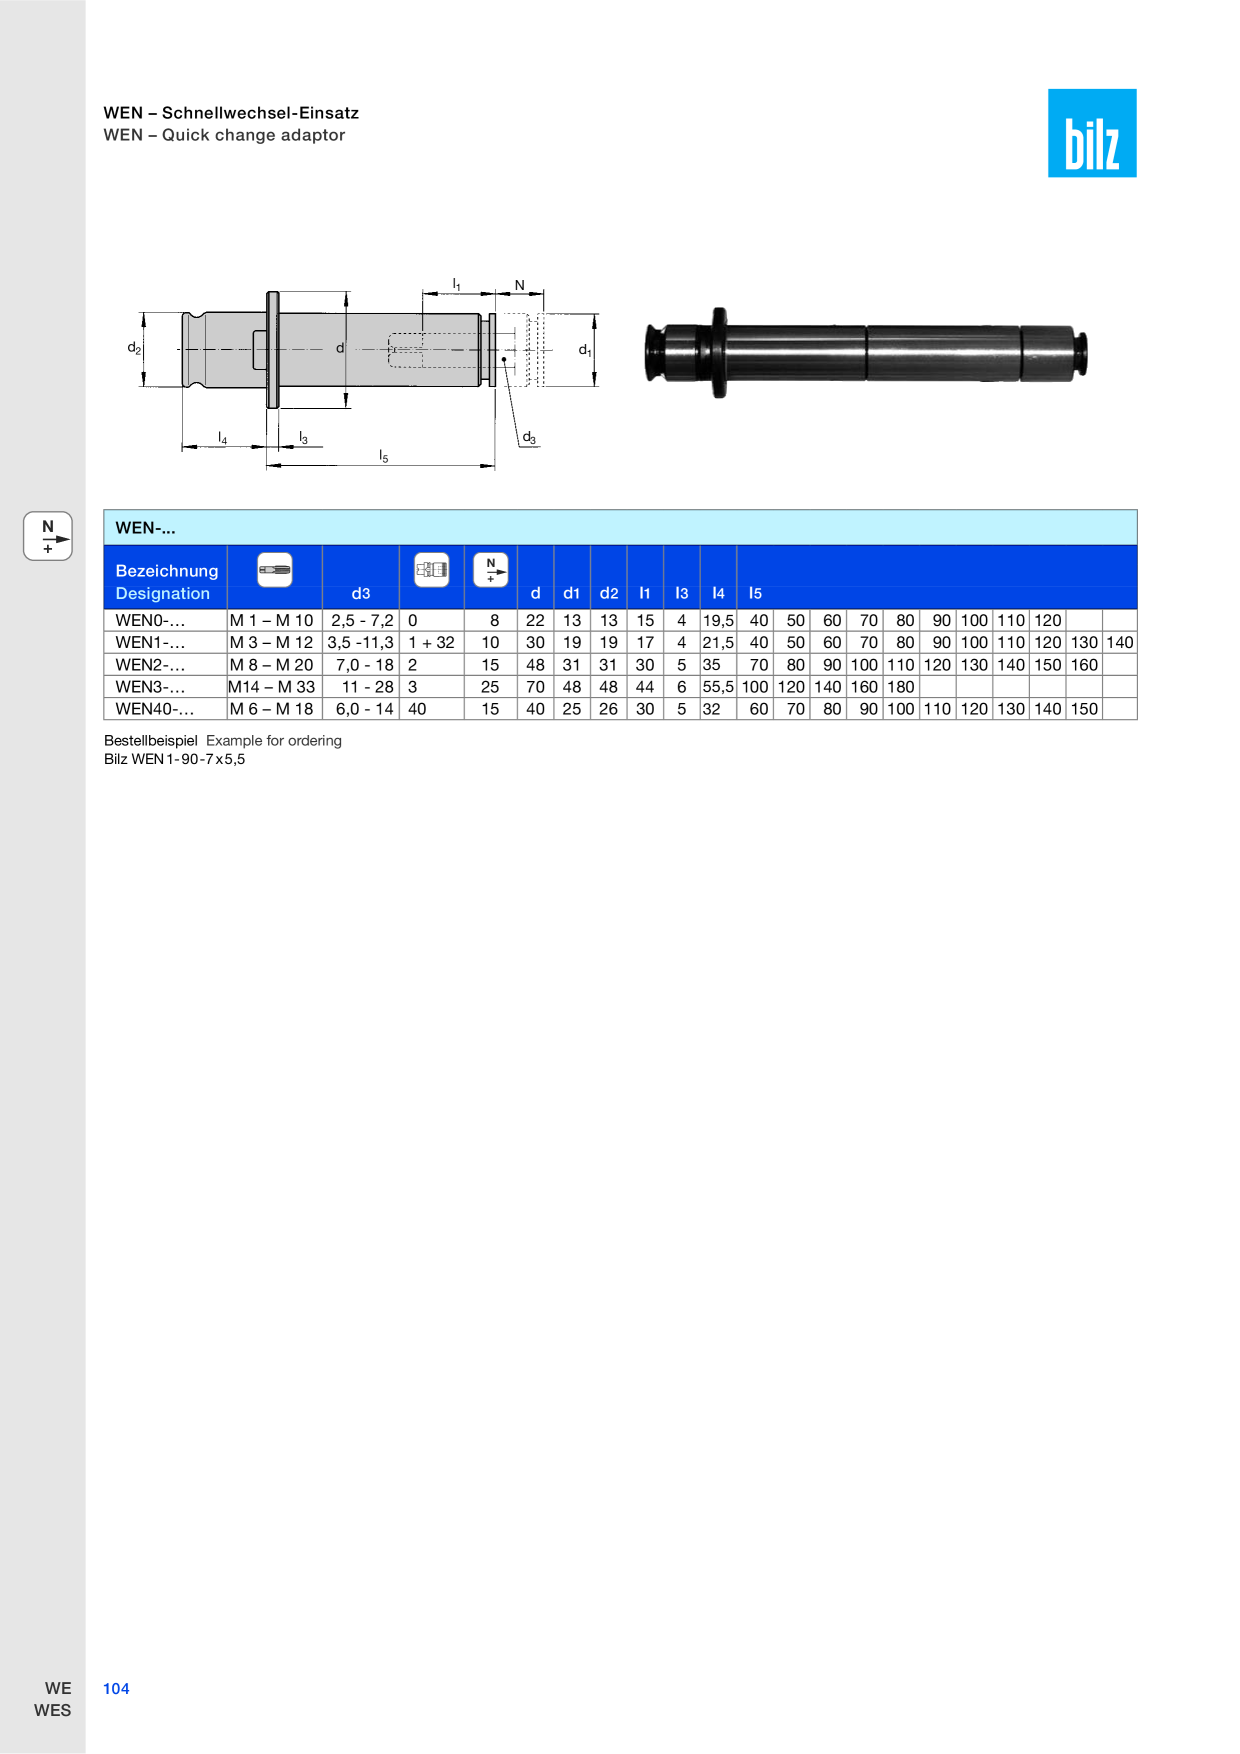Click the '180' l5 value in WEN3 row

tap(901, 687)
